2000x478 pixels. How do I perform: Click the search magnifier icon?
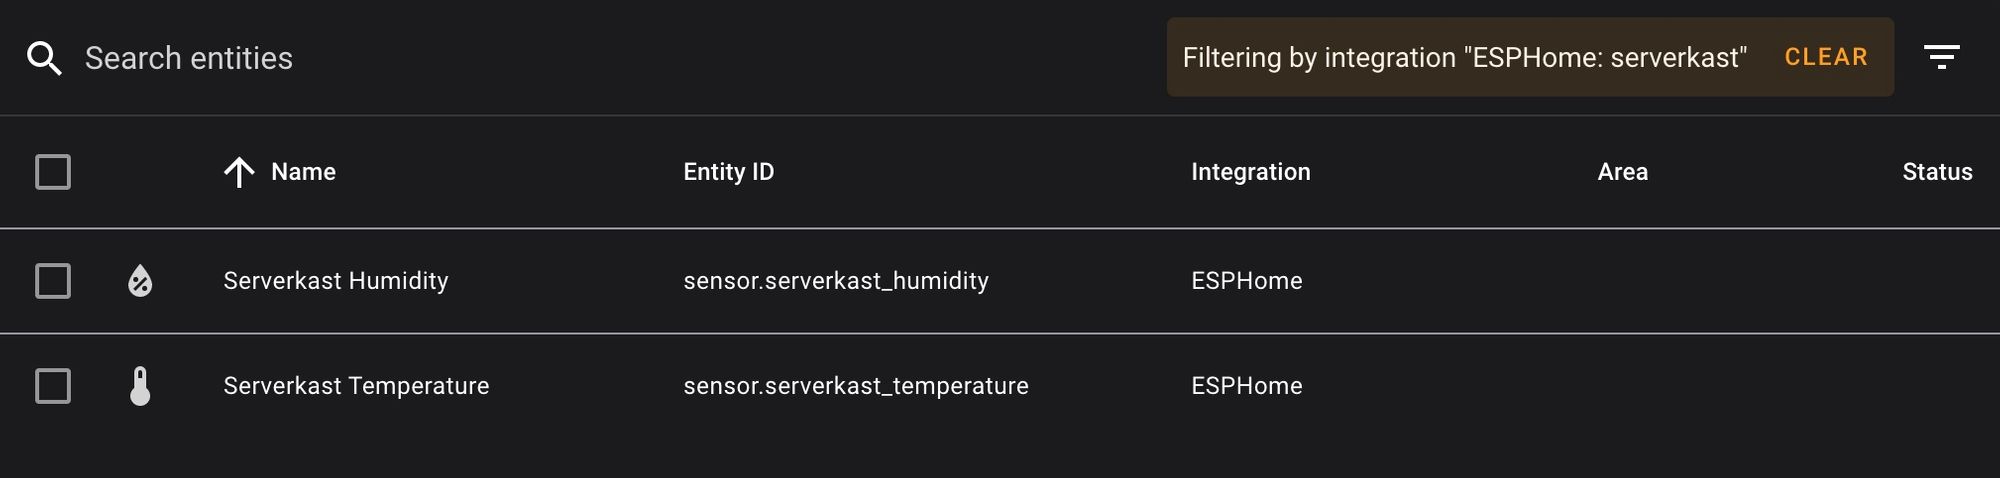[44, 58]
